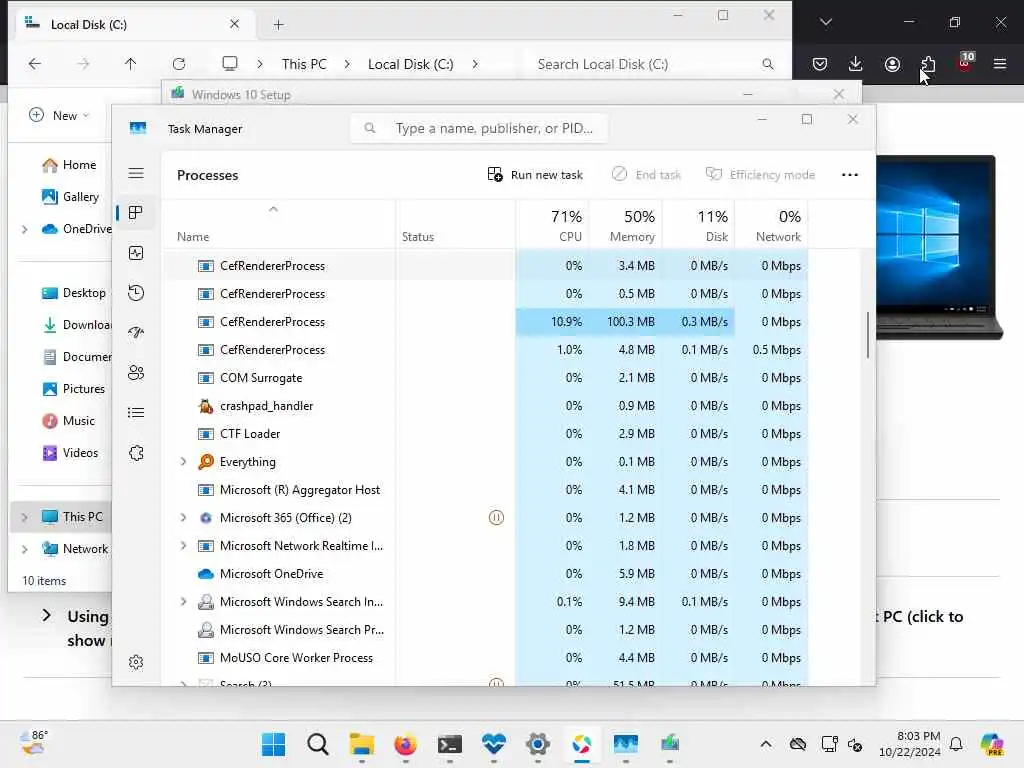Refresh File Explorer view

[x=179, y=64]
